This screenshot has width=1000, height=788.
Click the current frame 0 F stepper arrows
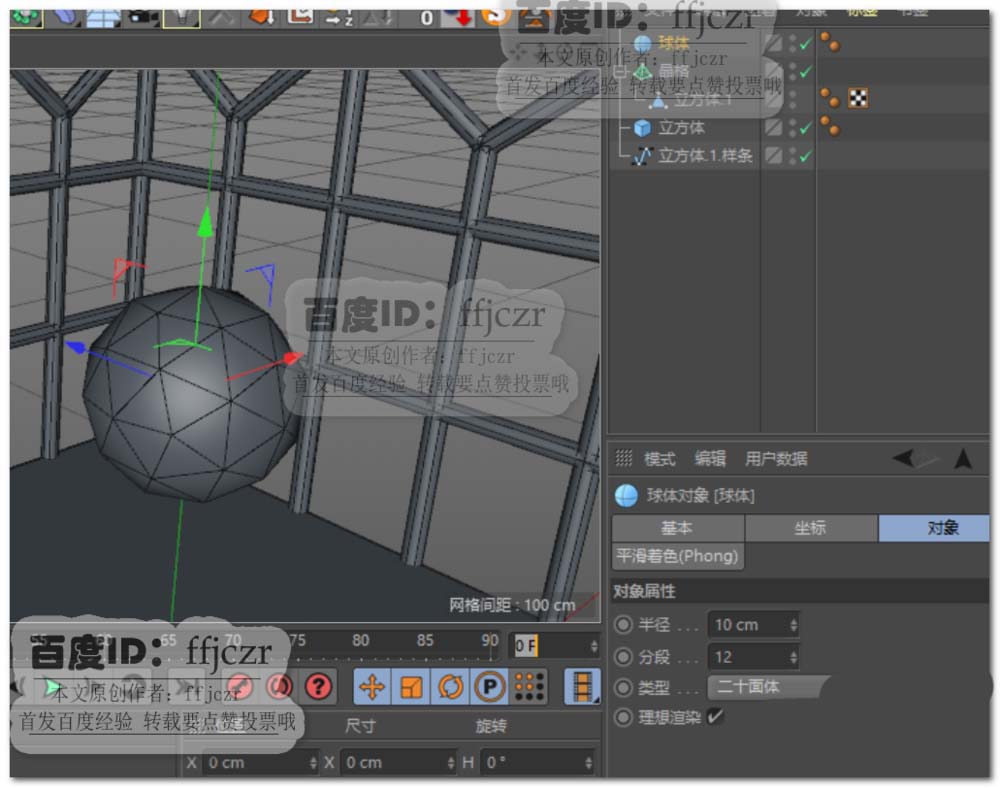click(594, 646)
